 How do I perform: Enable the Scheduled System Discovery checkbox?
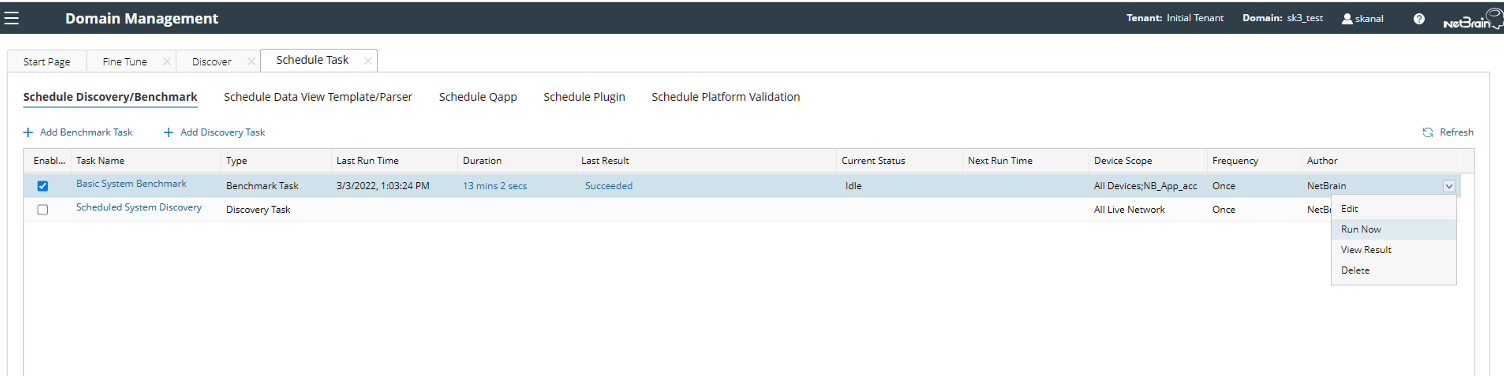pyautogui.click(x=42, y=210)
